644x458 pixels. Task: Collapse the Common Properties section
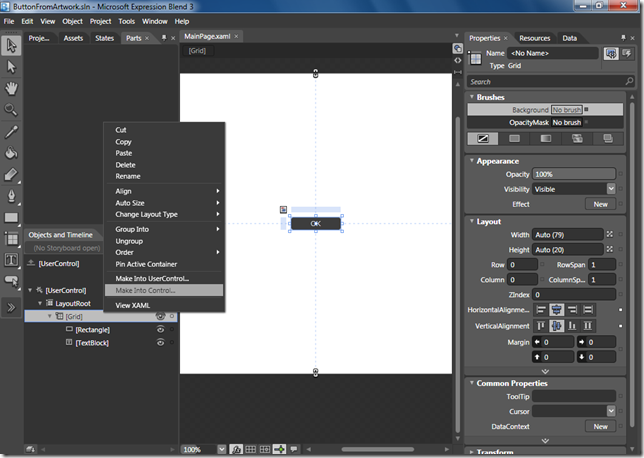click(x=472, y=382)
